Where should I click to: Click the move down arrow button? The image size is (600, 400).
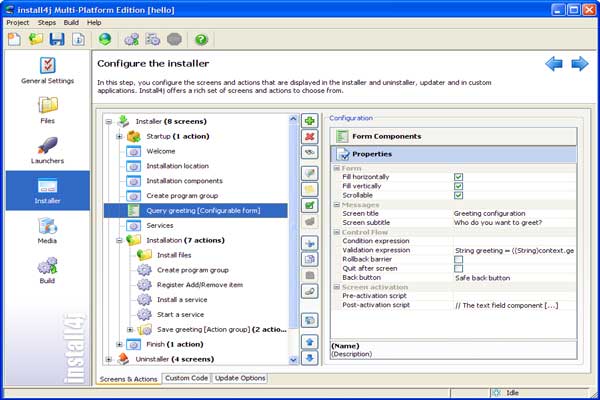pos(310,357)
